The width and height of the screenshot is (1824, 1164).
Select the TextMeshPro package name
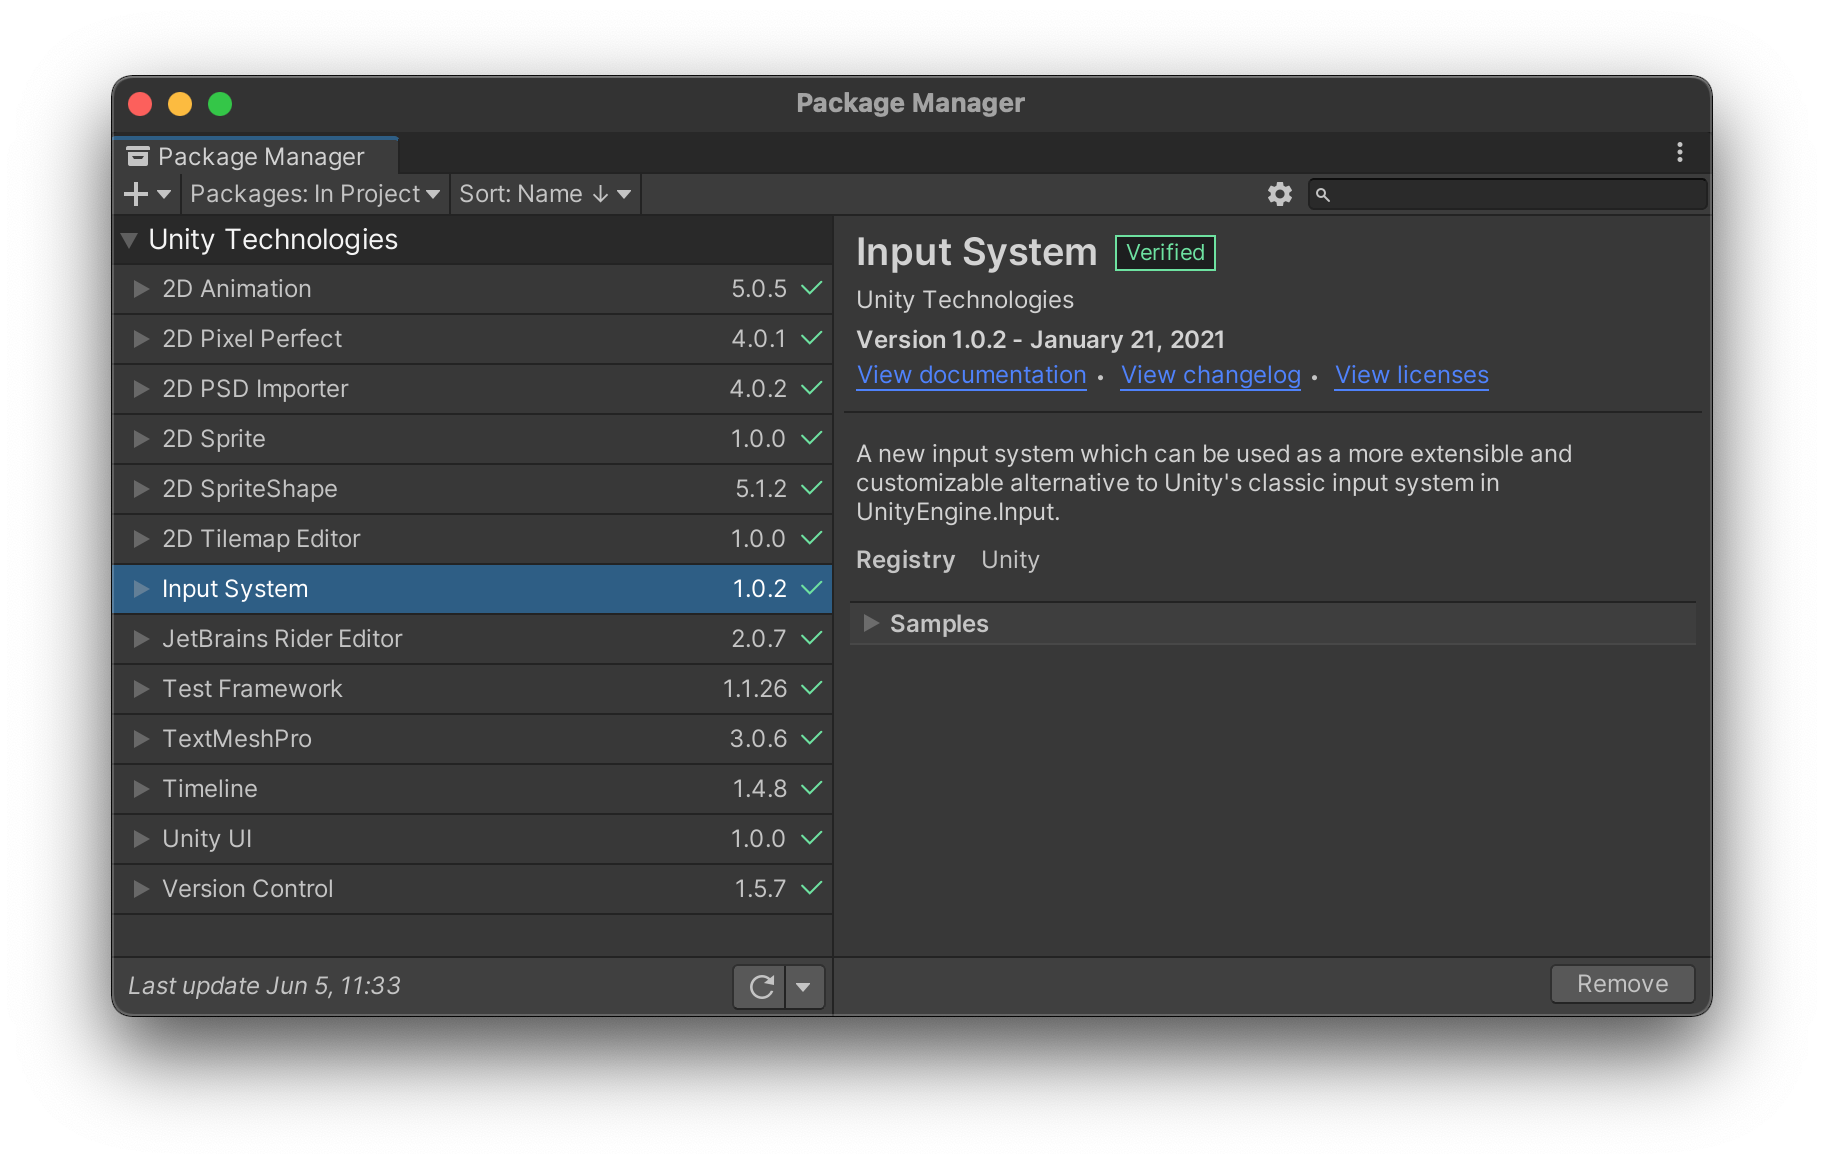click(237, 739)
